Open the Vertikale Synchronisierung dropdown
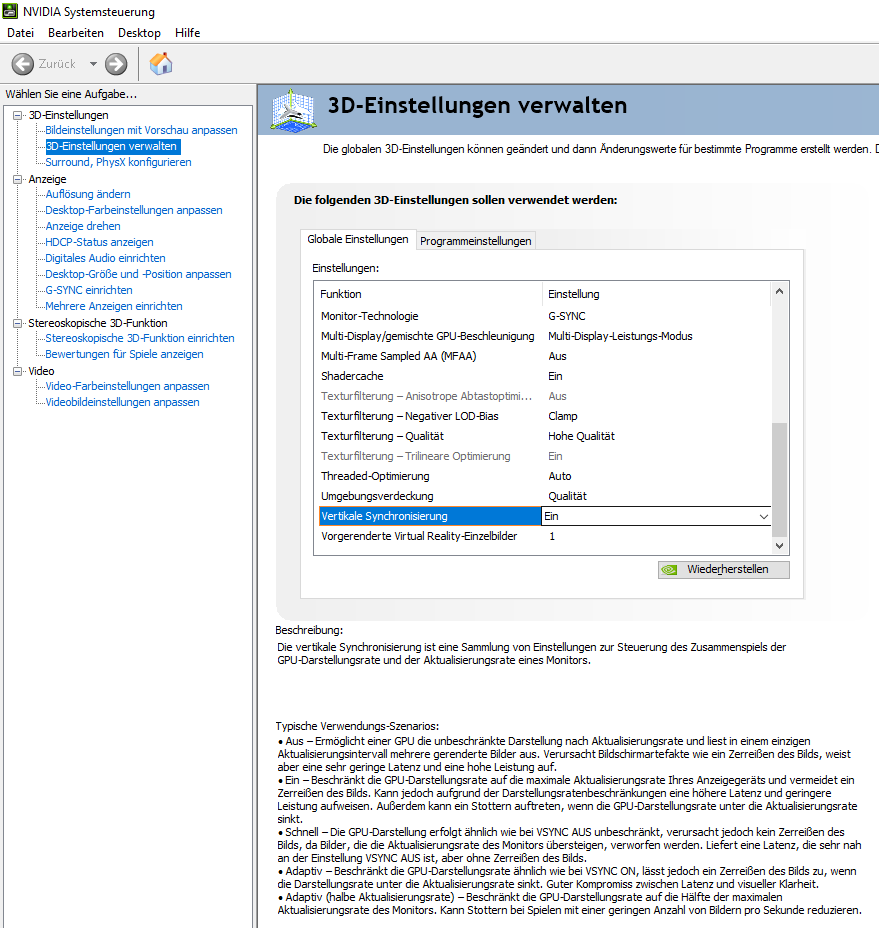The height and width of the screenshot is (928, 879). (764, 517)
